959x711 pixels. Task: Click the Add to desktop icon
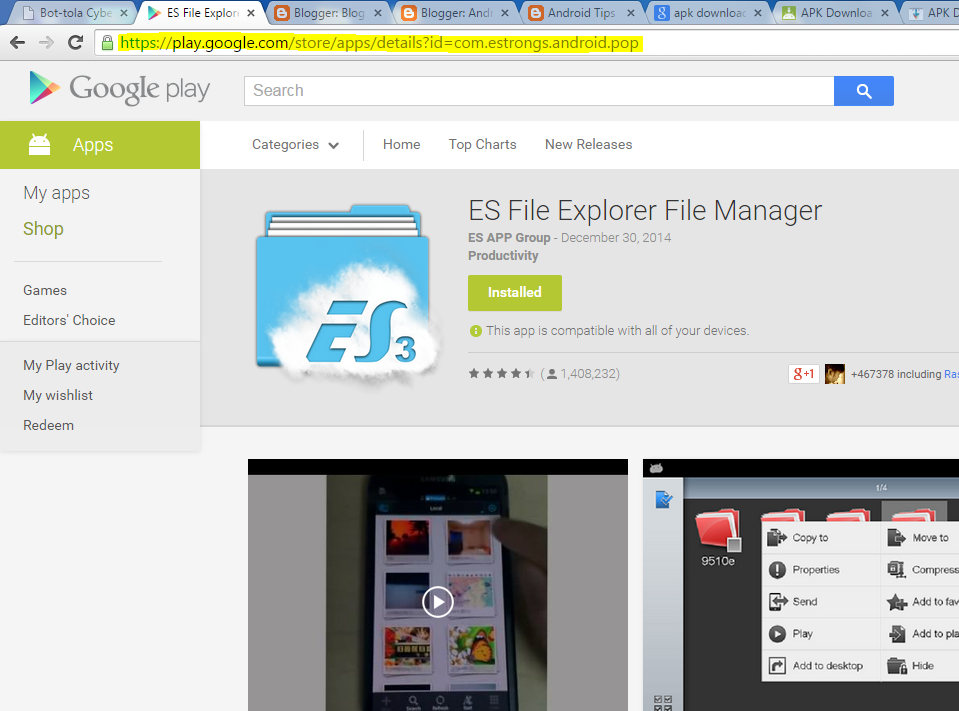pos(777,665)
